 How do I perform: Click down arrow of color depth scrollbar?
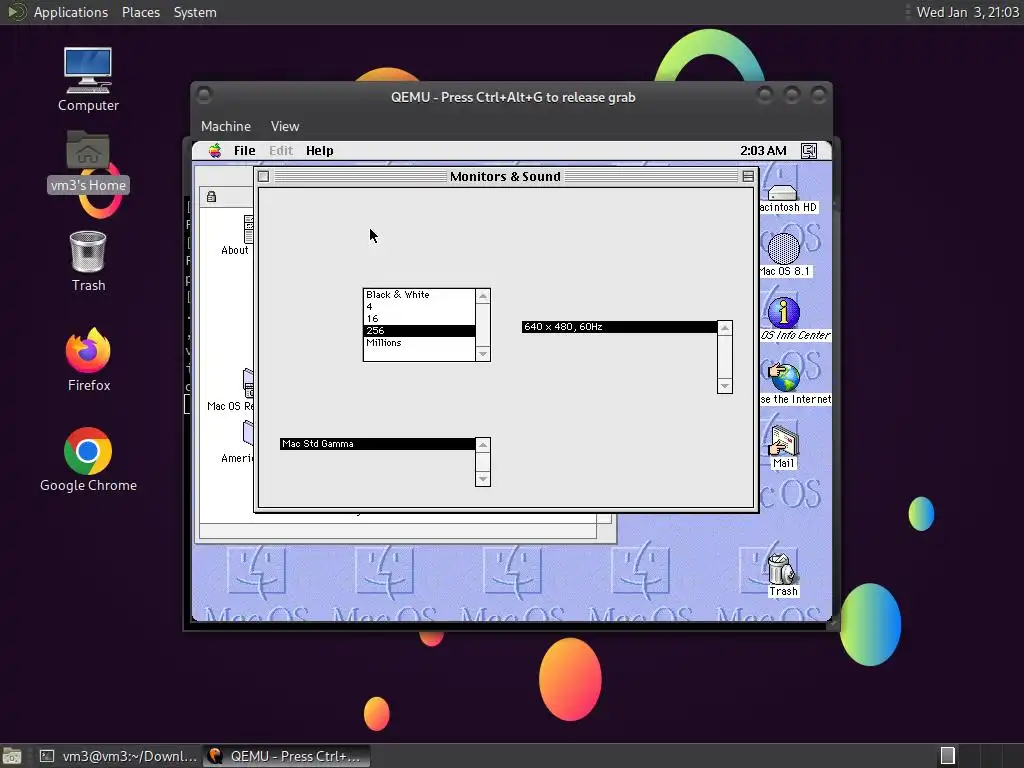tap(483, 354)
